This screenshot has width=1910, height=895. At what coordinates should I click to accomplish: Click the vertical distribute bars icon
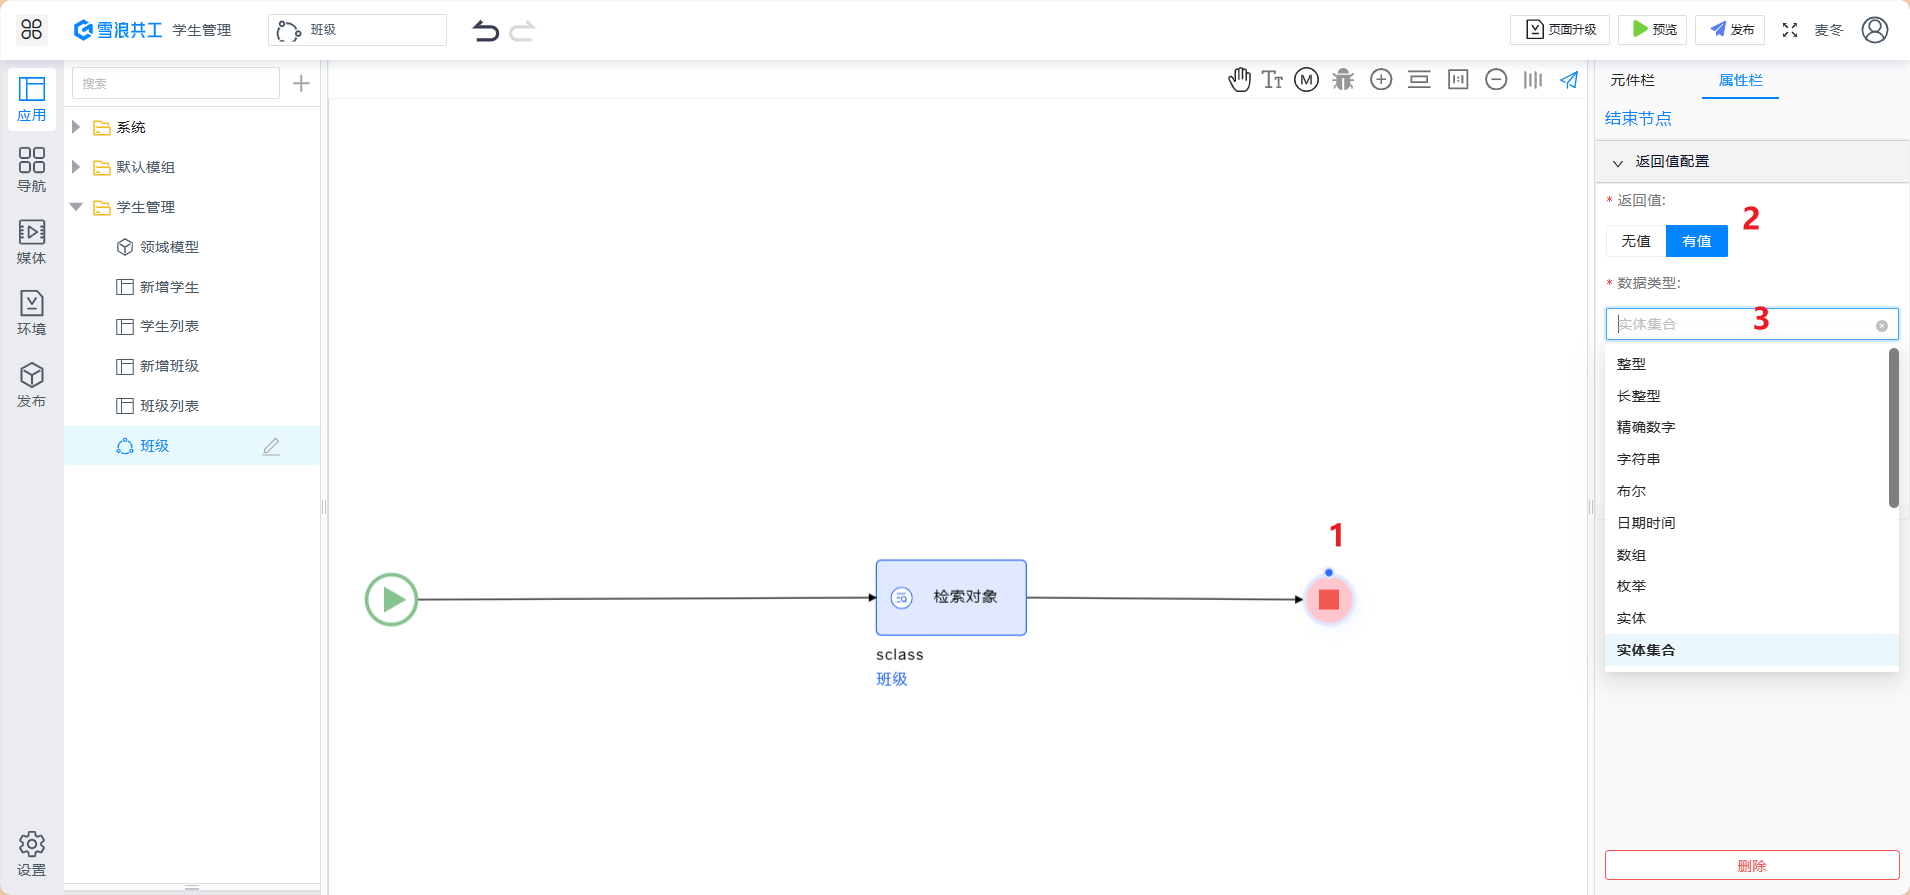[x=1533, y=80]
